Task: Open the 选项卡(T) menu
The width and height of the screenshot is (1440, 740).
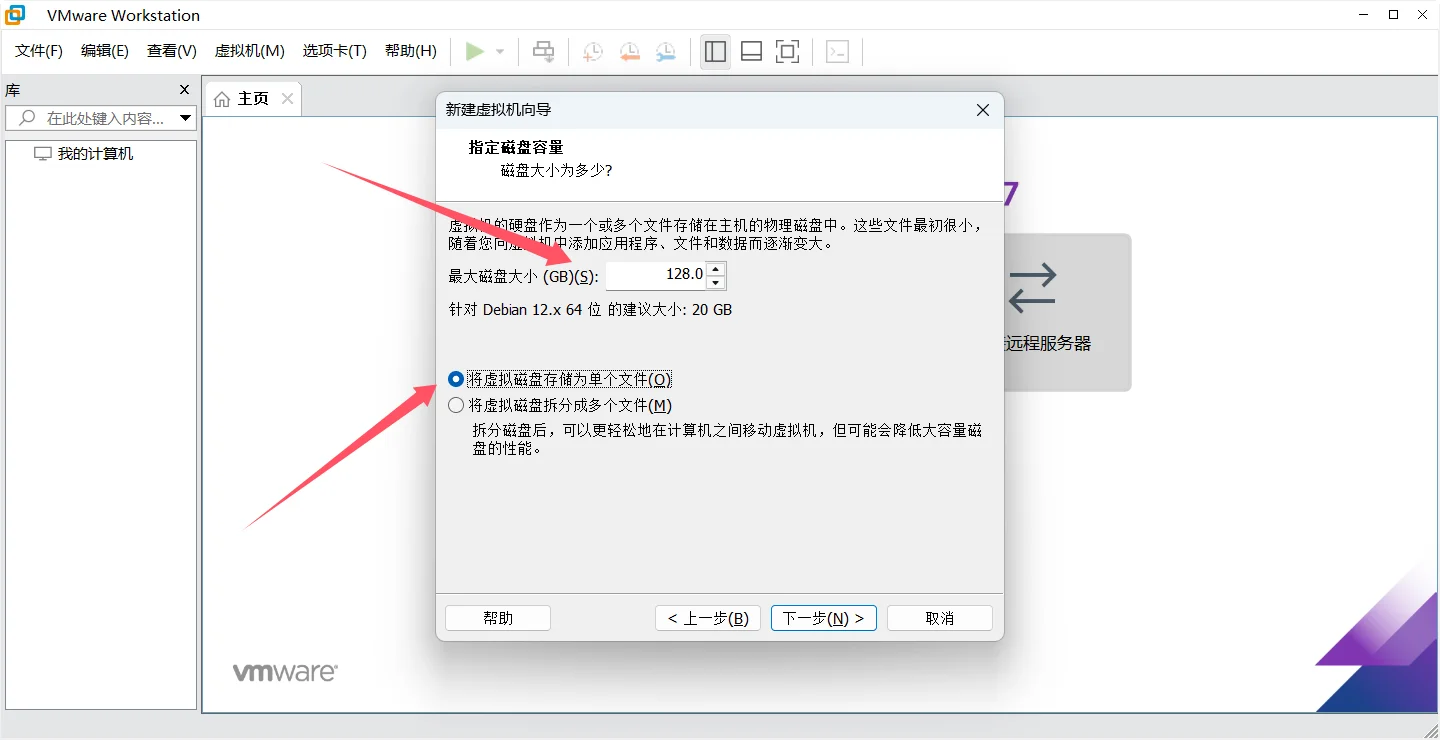Action: pos(335,51)
